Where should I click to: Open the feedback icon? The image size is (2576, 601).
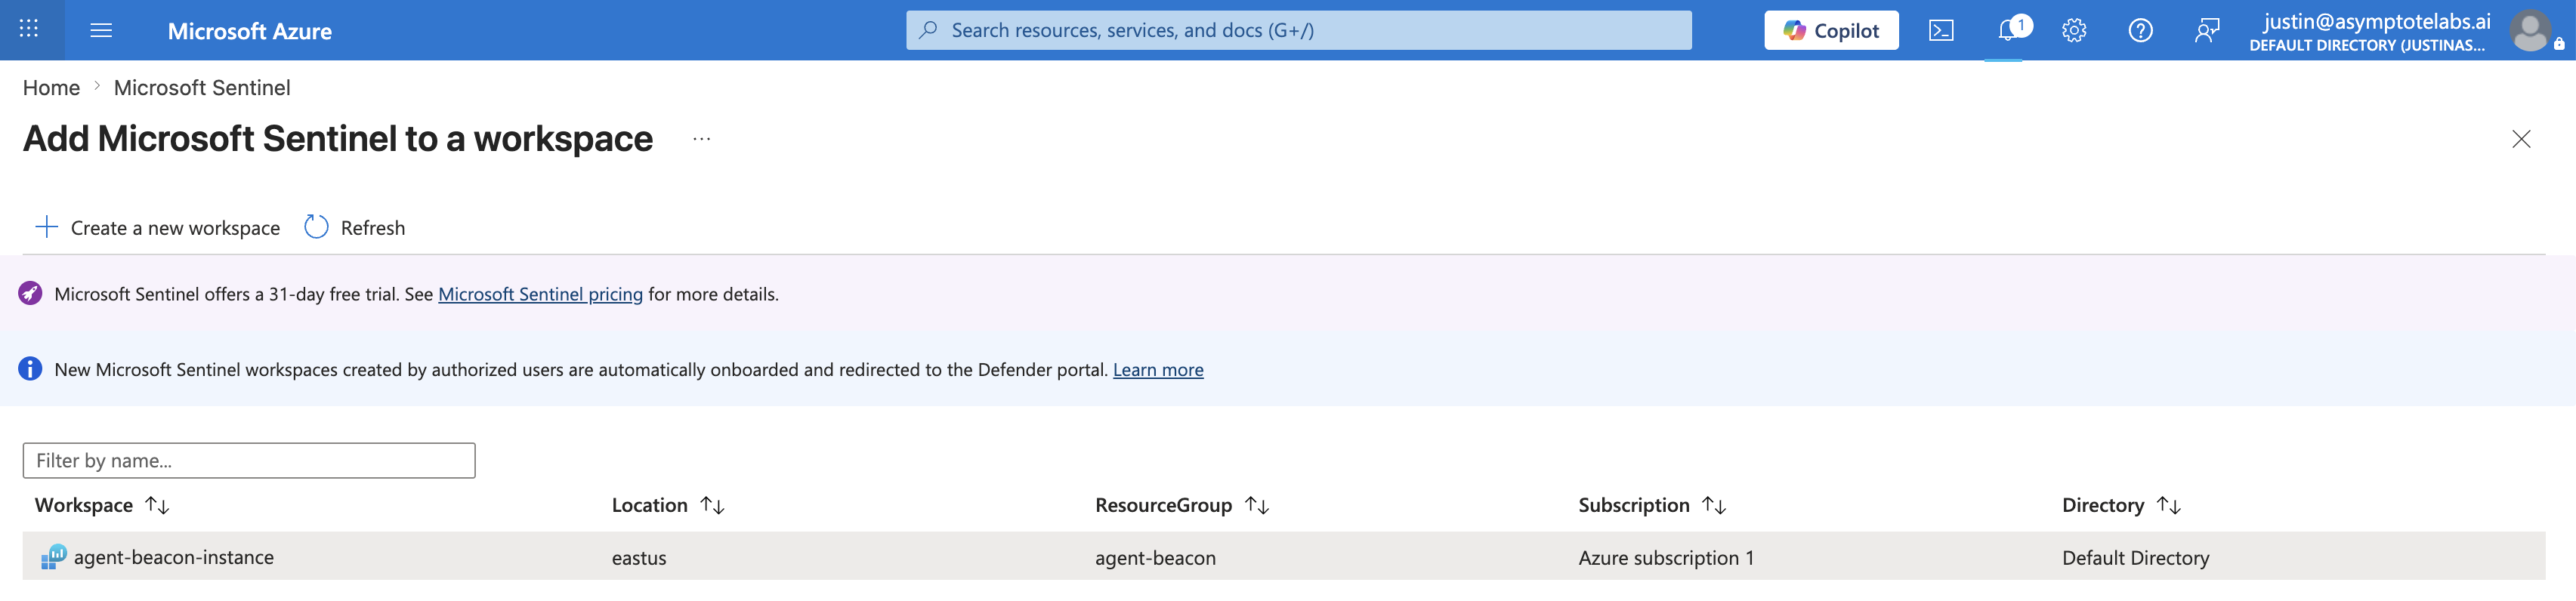click(2207, 30)
